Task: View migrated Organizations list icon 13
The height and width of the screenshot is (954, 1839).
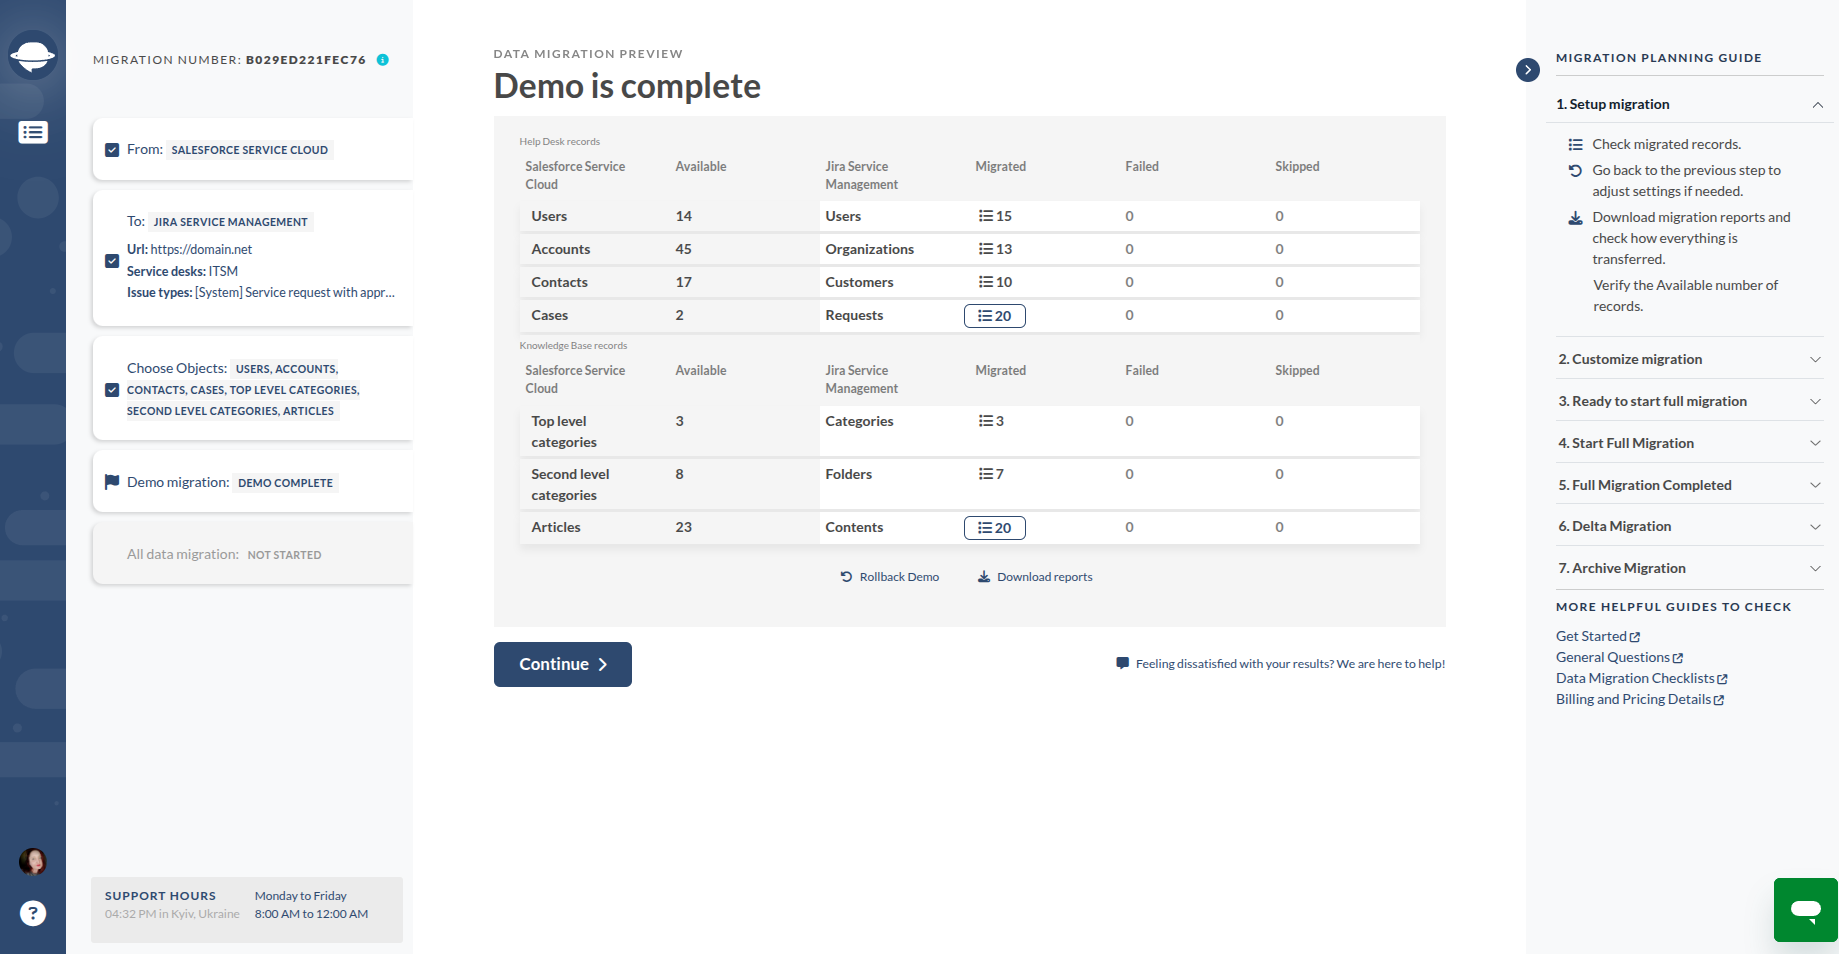Action: click(x=995, y=249)
